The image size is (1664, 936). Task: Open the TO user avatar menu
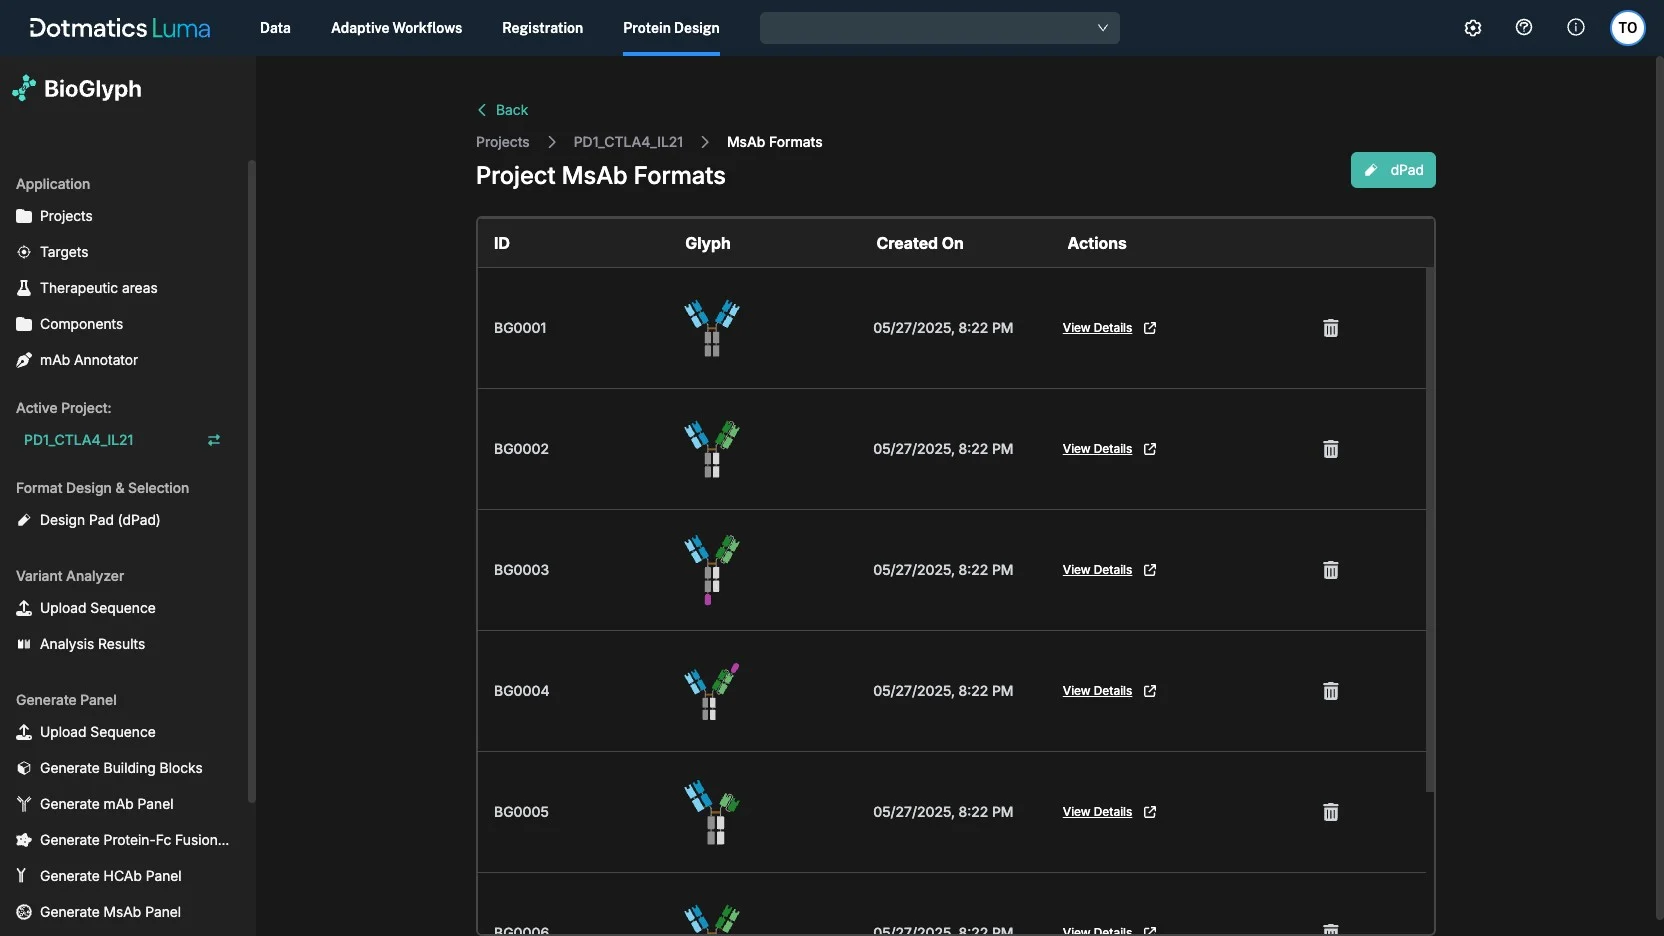pyautogui.click(x=1628, y=28)
